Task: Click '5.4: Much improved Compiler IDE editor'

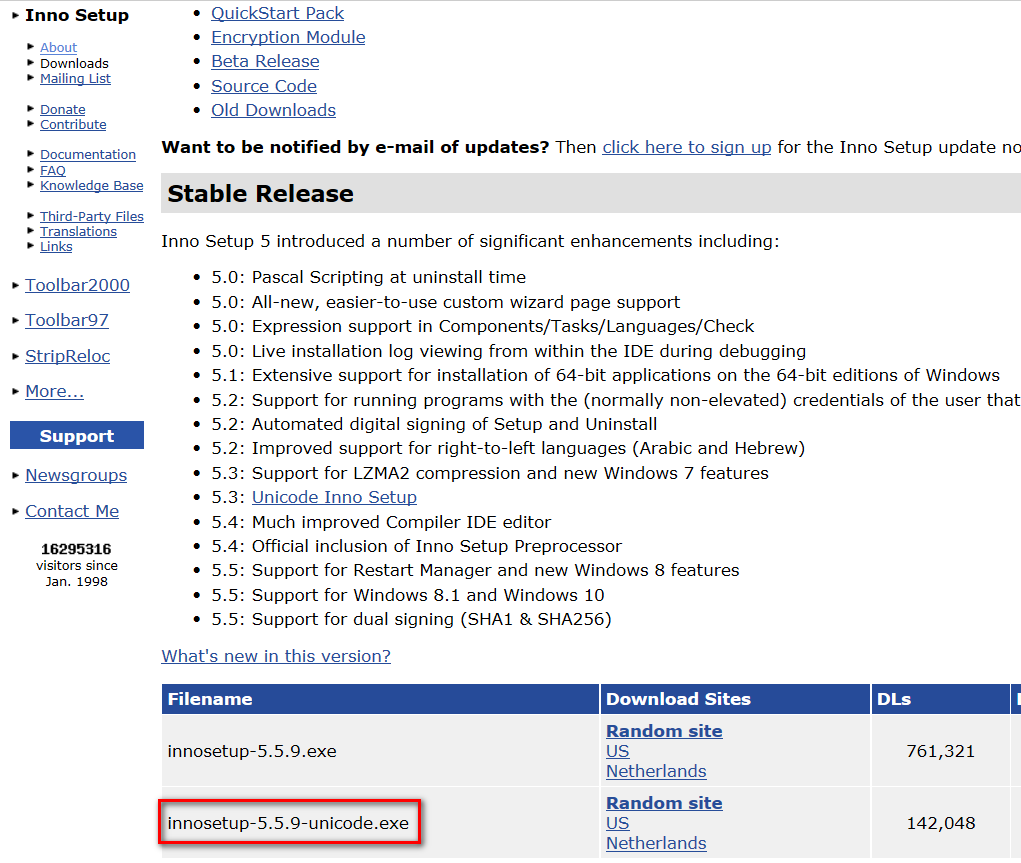Action: click(x=381, y=522)
